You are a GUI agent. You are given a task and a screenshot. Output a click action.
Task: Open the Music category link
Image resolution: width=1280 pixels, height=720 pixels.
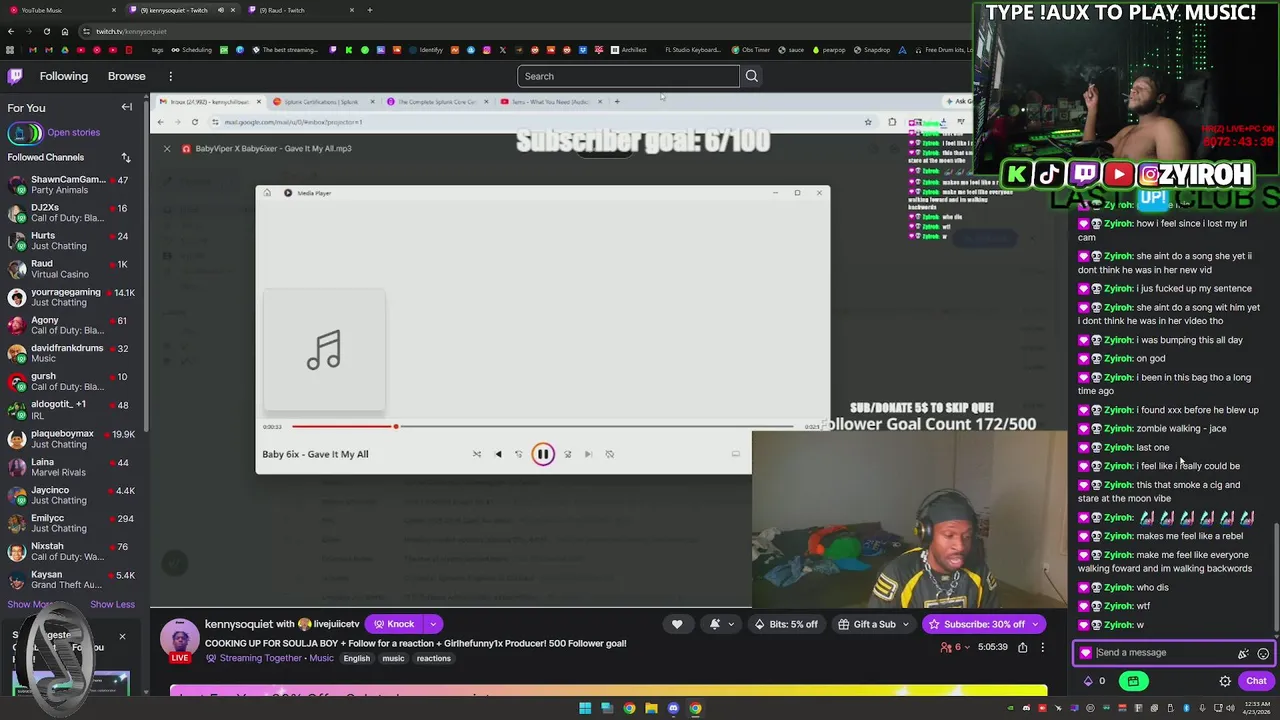pos(321,658)
